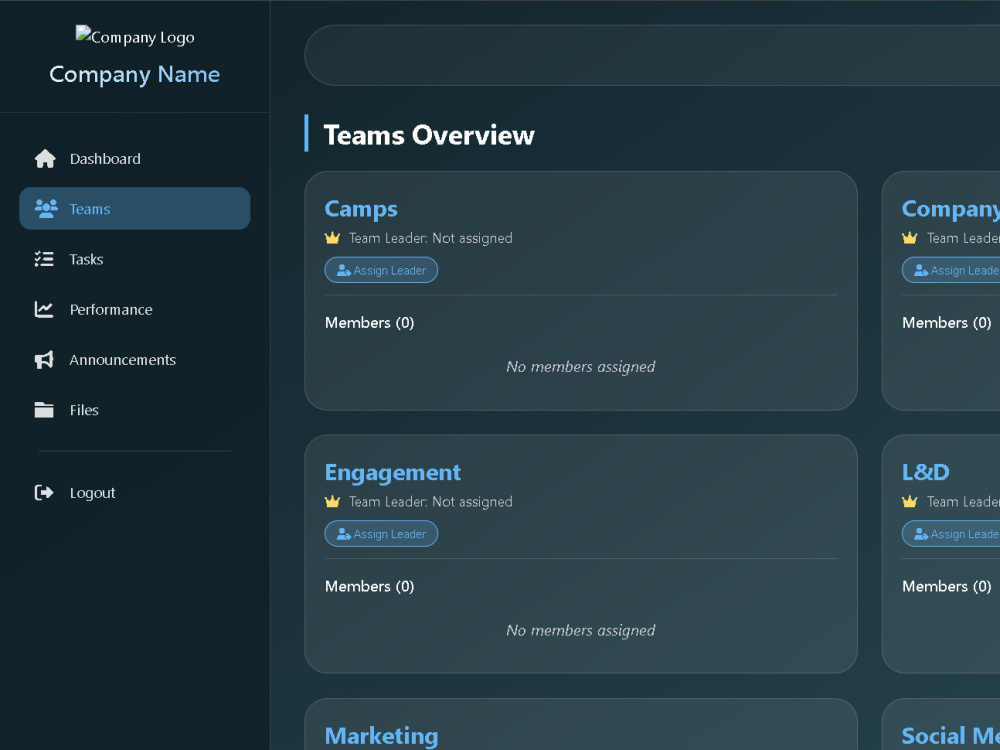Click the Logout exit icon
Viewport: 1000px width, 750px height.
pyautogui.click(x=44, y=492)
